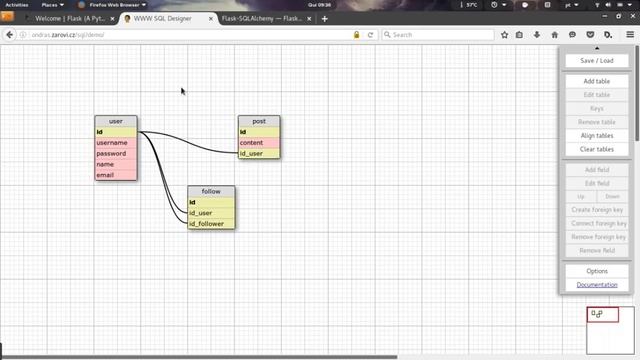Click the Add table button
640x360 pixels.
click(x=597, y=81)
